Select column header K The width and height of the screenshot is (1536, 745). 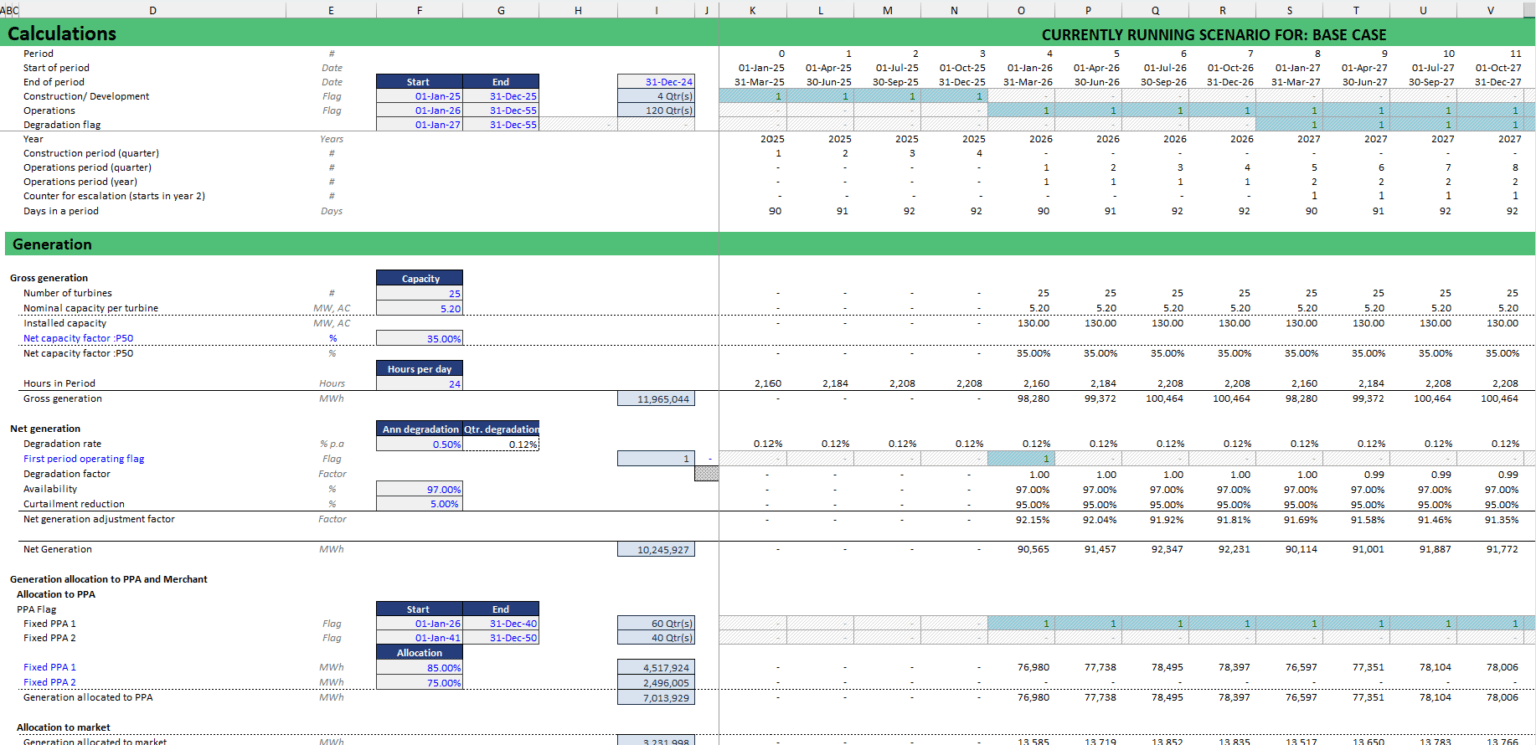click(752, 10)
